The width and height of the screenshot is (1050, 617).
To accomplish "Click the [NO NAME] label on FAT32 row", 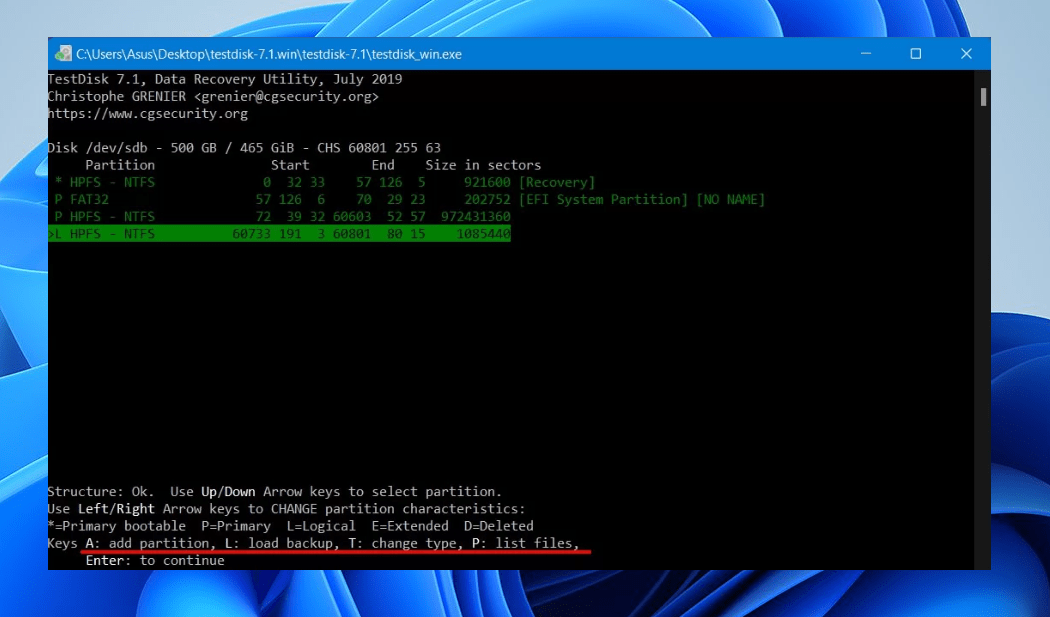I will point(731,200).
